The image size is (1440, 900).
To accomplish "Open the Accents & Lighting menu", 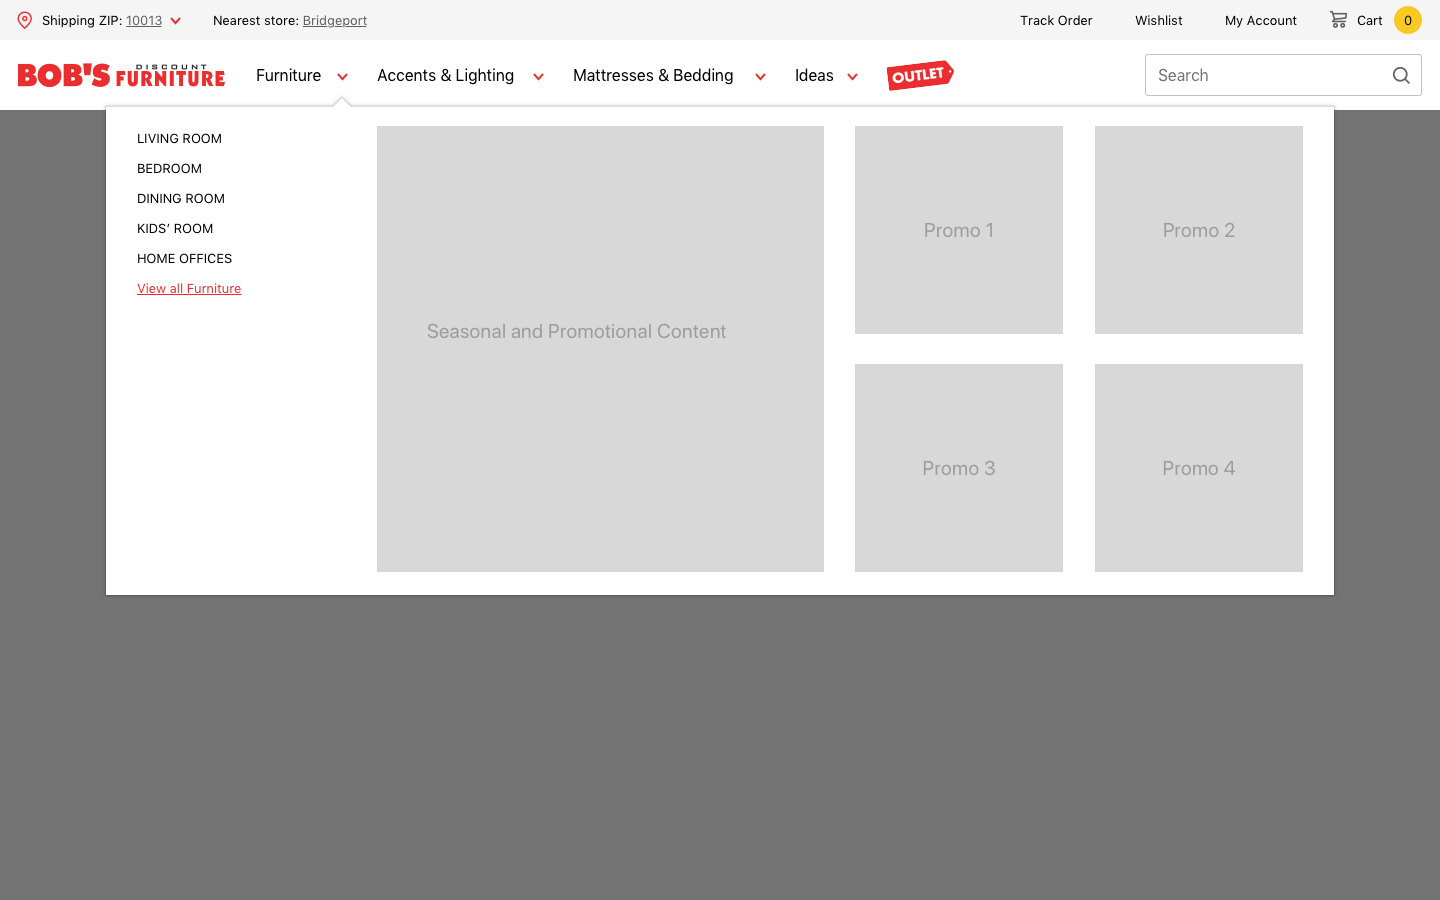I will [x=445, y=75].
